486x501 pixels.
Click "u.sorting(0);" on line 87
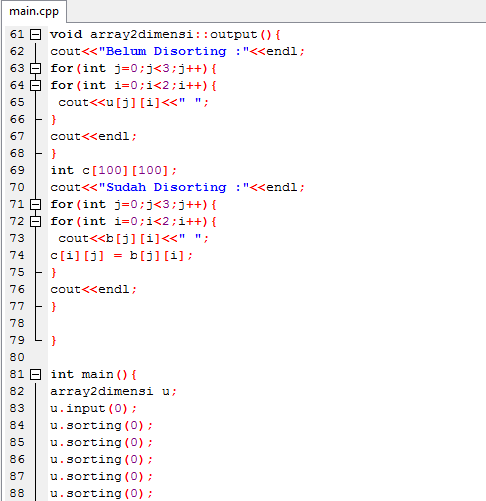(x=101, y=476)
